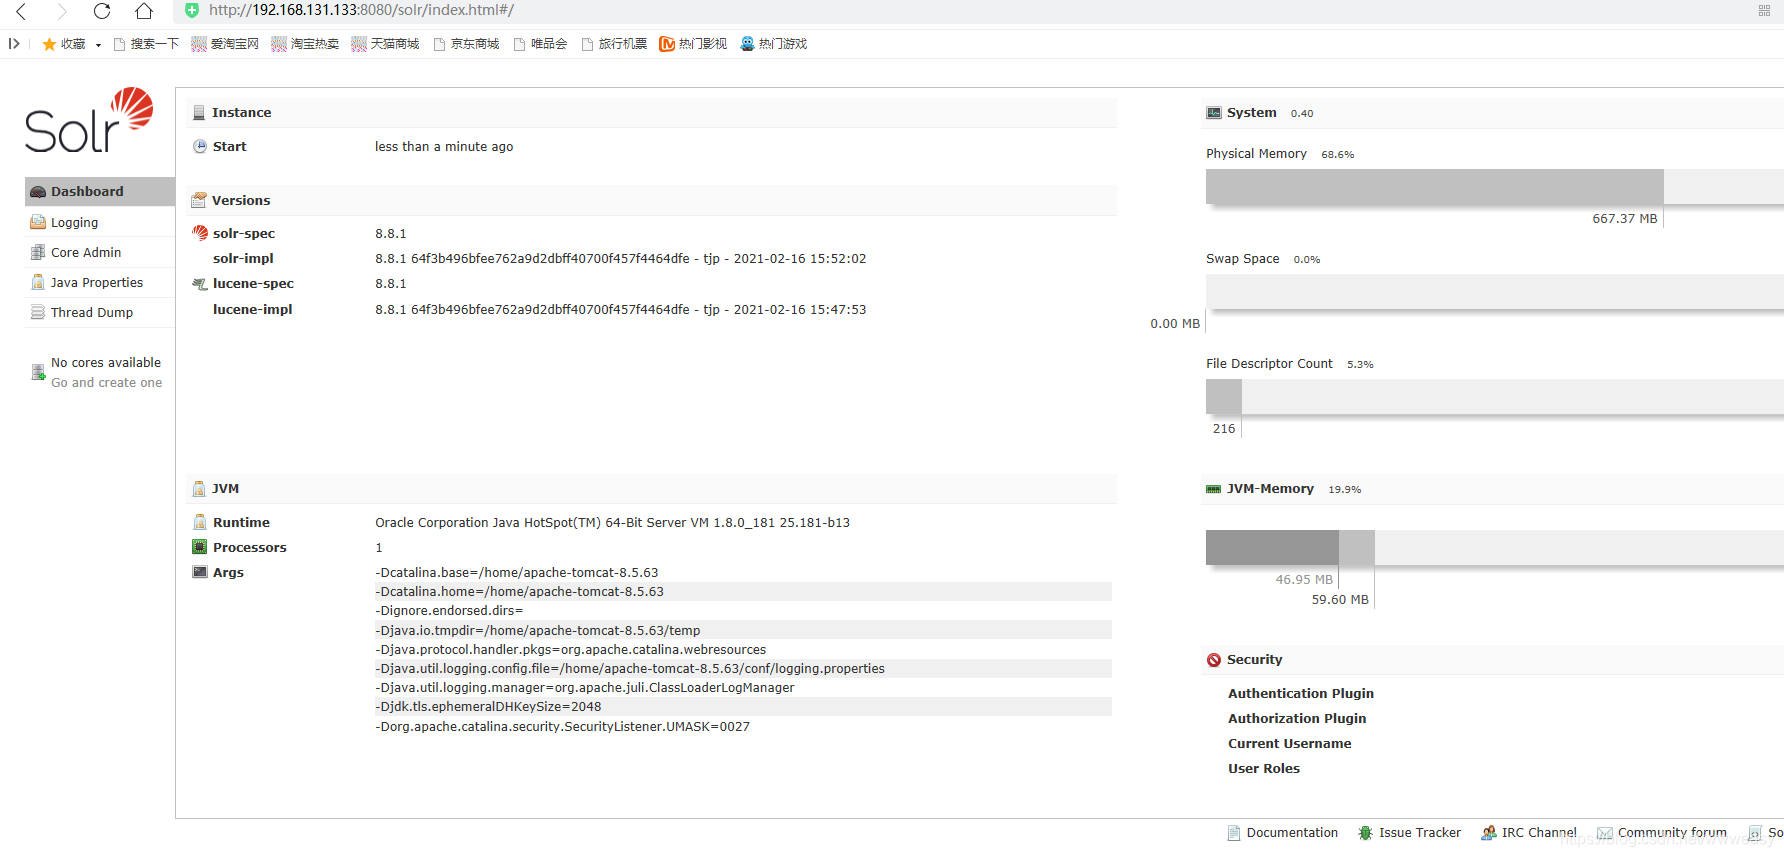This screenshot has height=857, width=1784.
Task: Open the 旅行机票 bookmark
Action: (614, 44)
